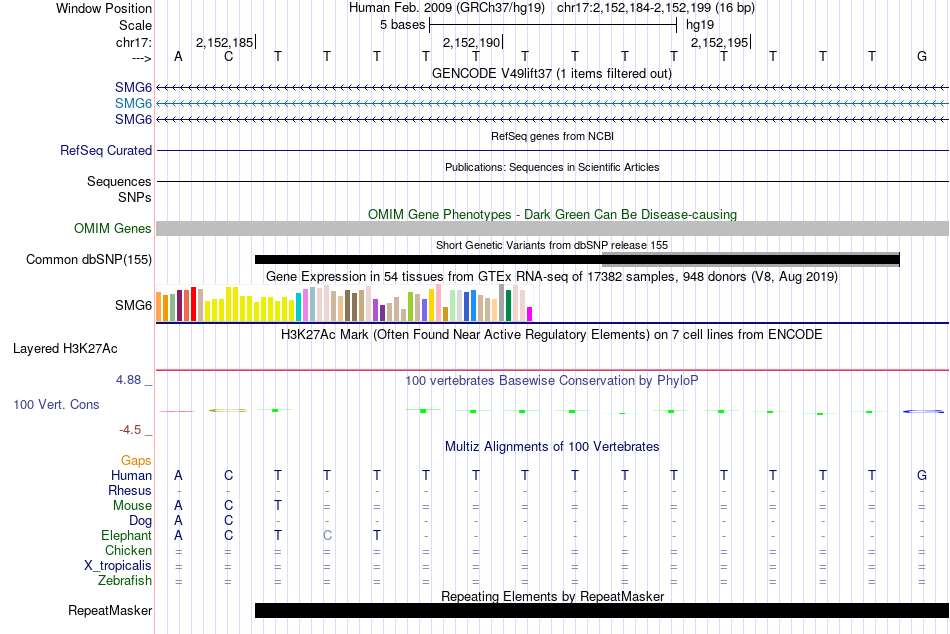Click the blue PhyloP mark under the G base
950x634 pixels.
[923, 412]
